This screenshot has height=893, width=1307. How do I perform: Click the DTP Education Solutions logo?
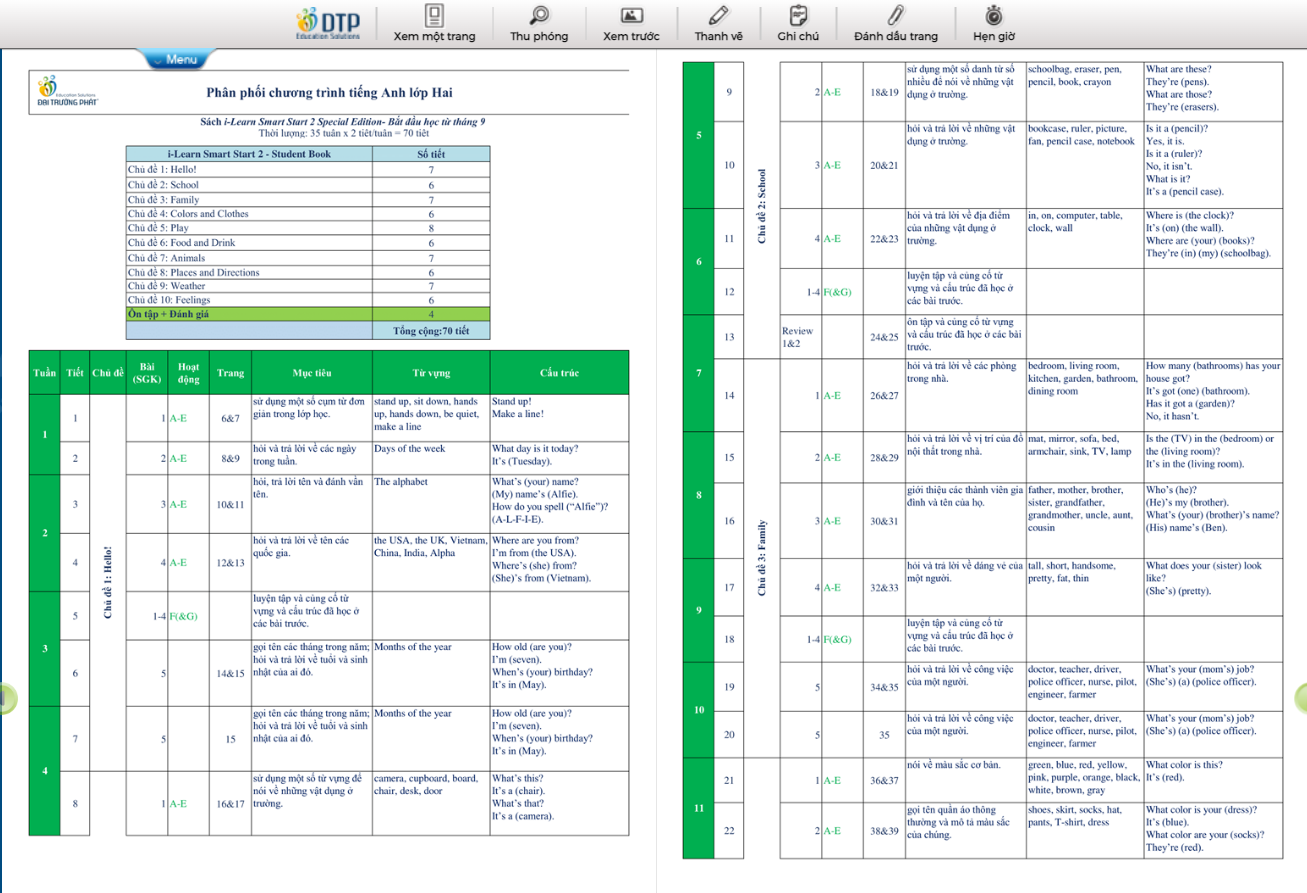(329, 24)
